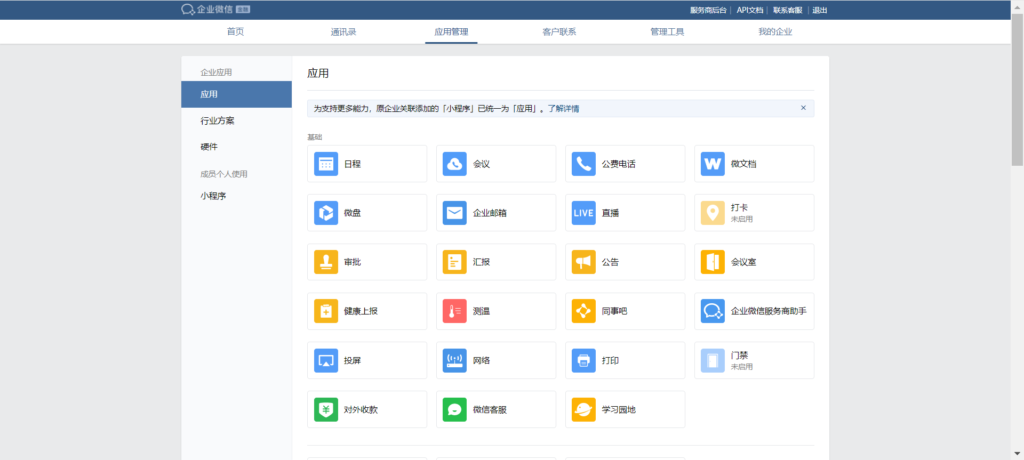Viewport: 1024px width, 460px height.
Task: Go to the 首页 tab
Action: [x=235, y=32]
